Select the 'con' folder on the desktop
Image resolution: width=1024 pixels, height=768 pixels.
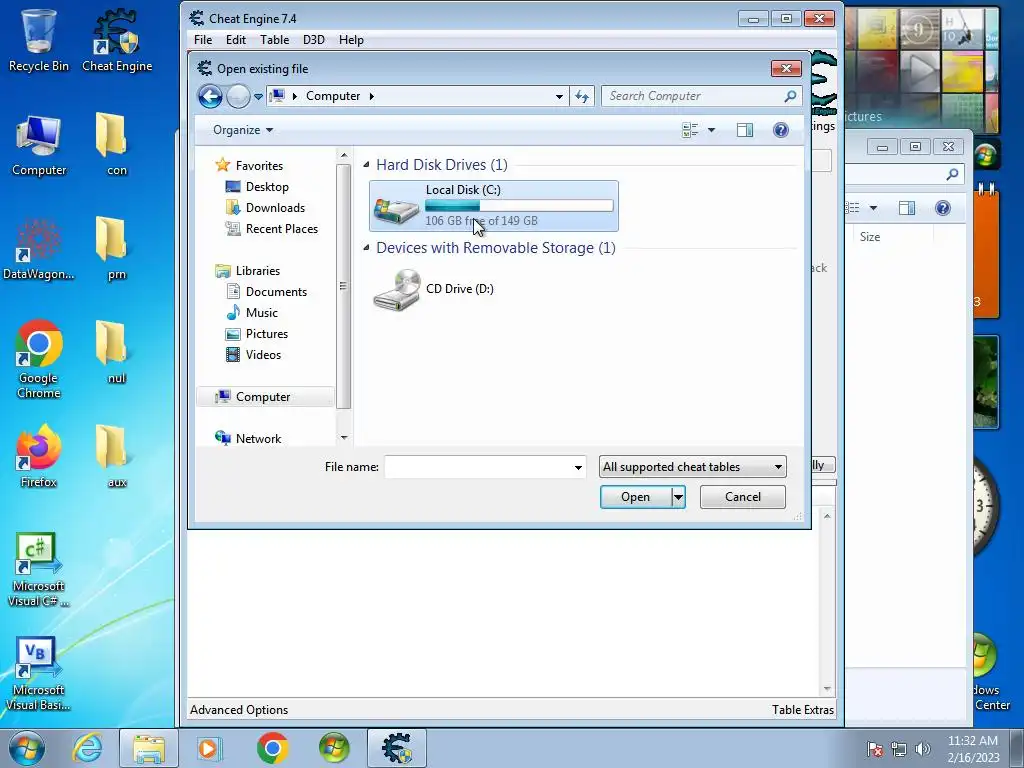117,145
